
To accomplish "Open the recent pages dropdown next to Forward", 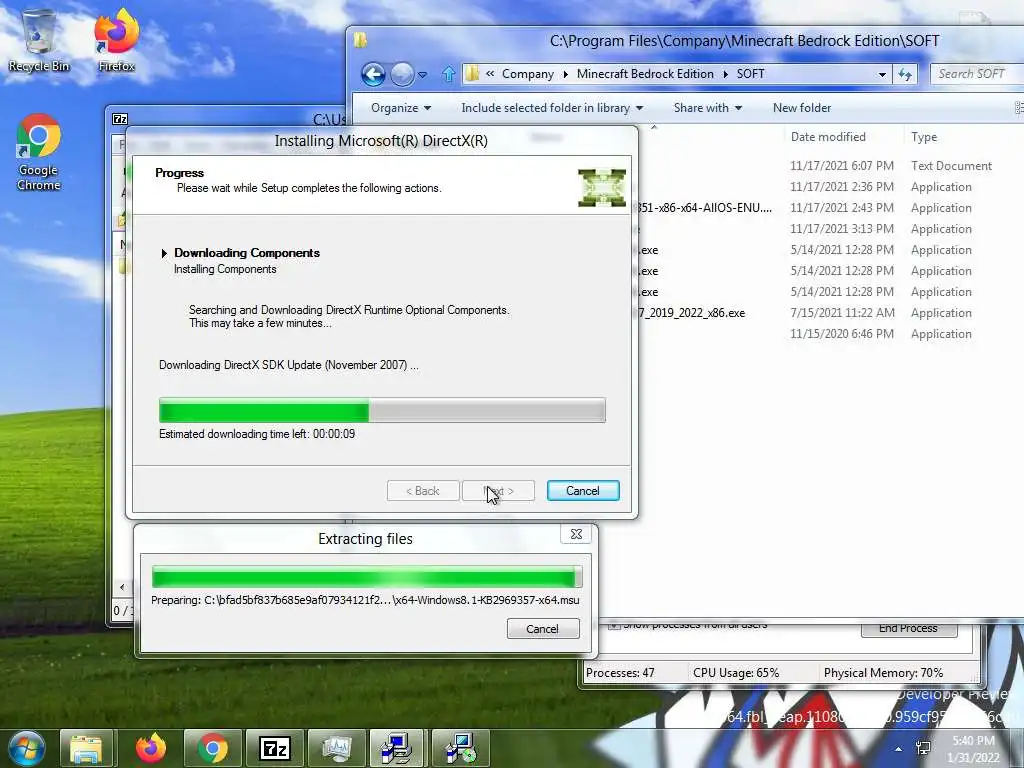I will click(423, 74).
